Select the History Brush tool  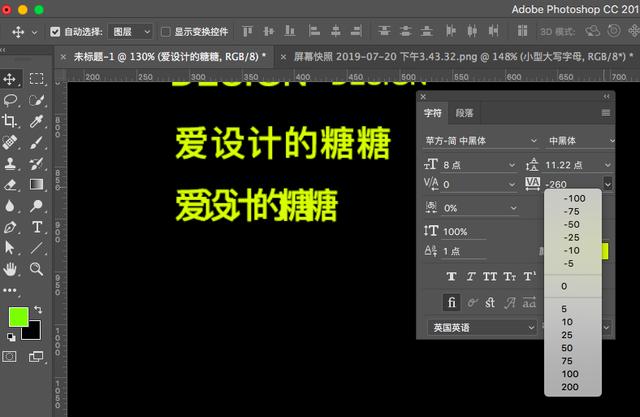tap(36, 164)
